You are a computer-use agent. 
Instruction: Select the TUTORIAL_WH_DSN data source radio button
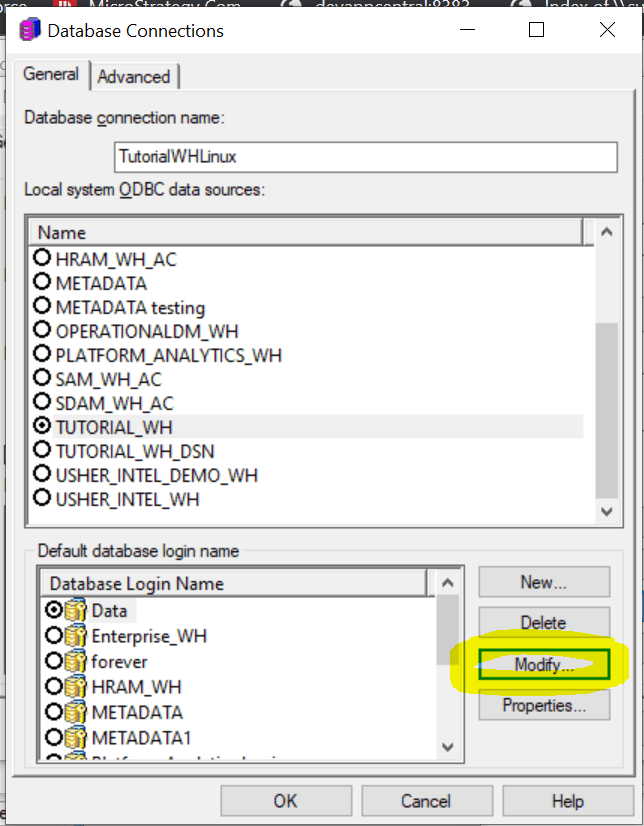(43, 450)
